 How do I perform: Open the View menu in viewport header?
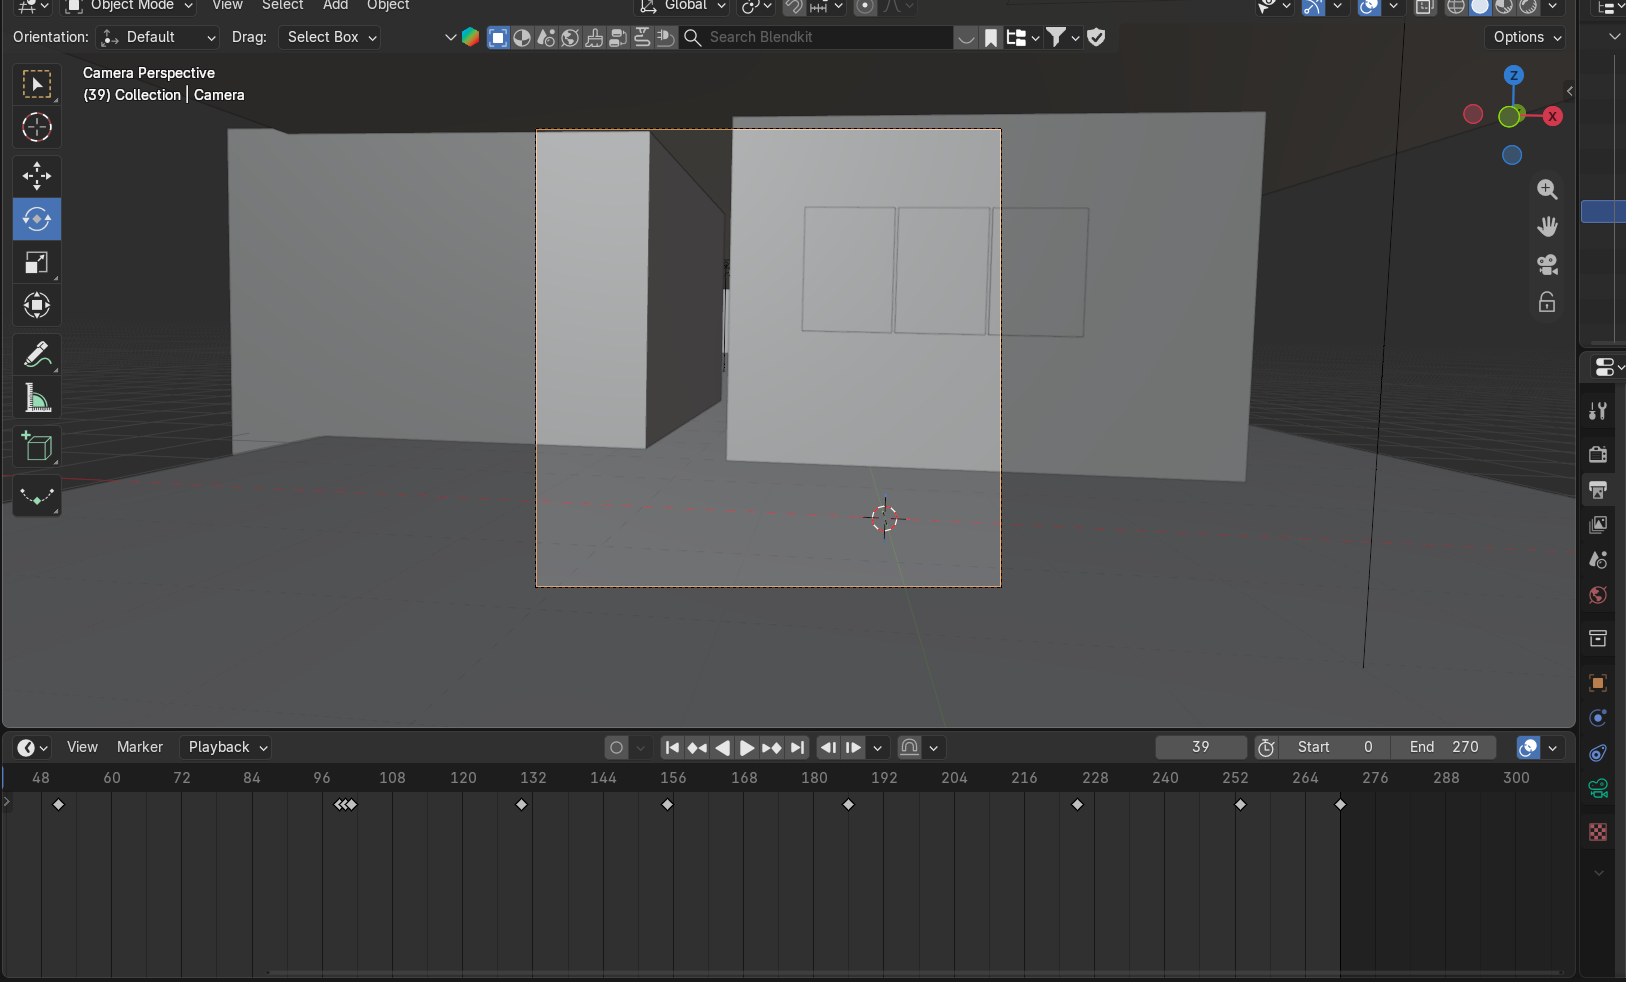pos(228,6)
